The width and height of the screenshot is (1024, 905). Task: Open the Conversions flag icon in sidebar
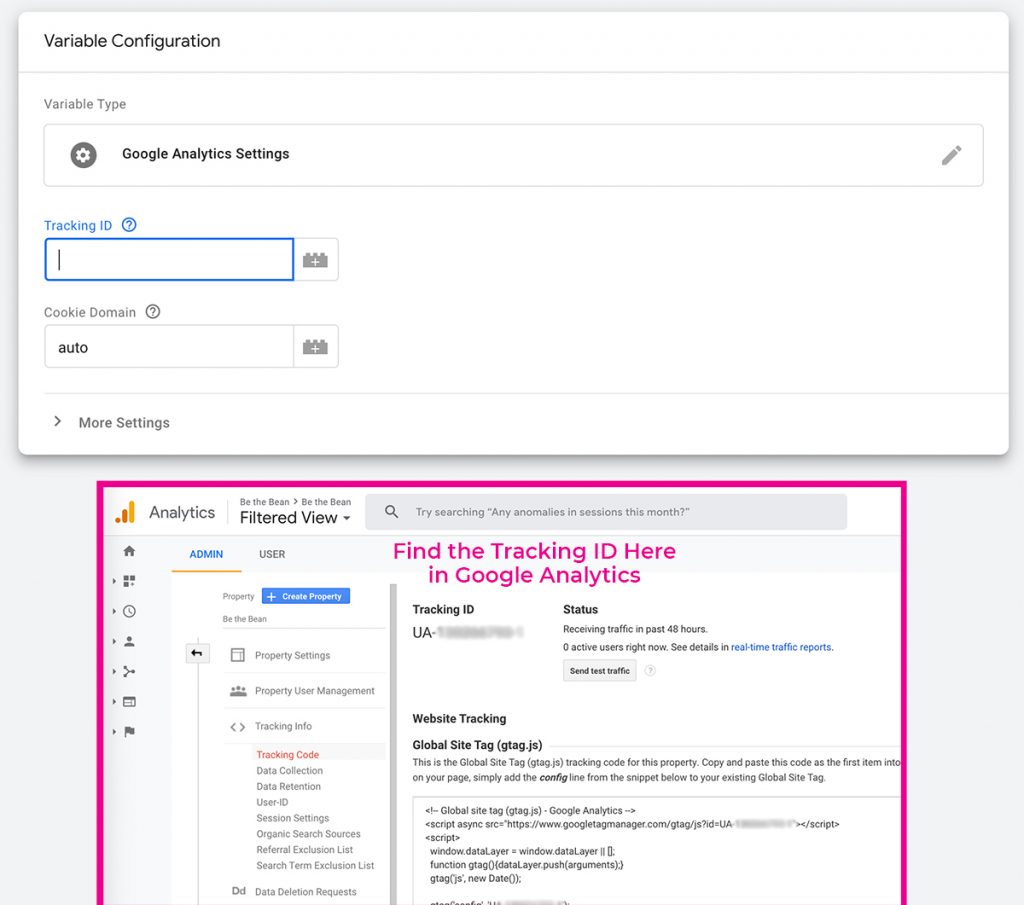point(129,731)
